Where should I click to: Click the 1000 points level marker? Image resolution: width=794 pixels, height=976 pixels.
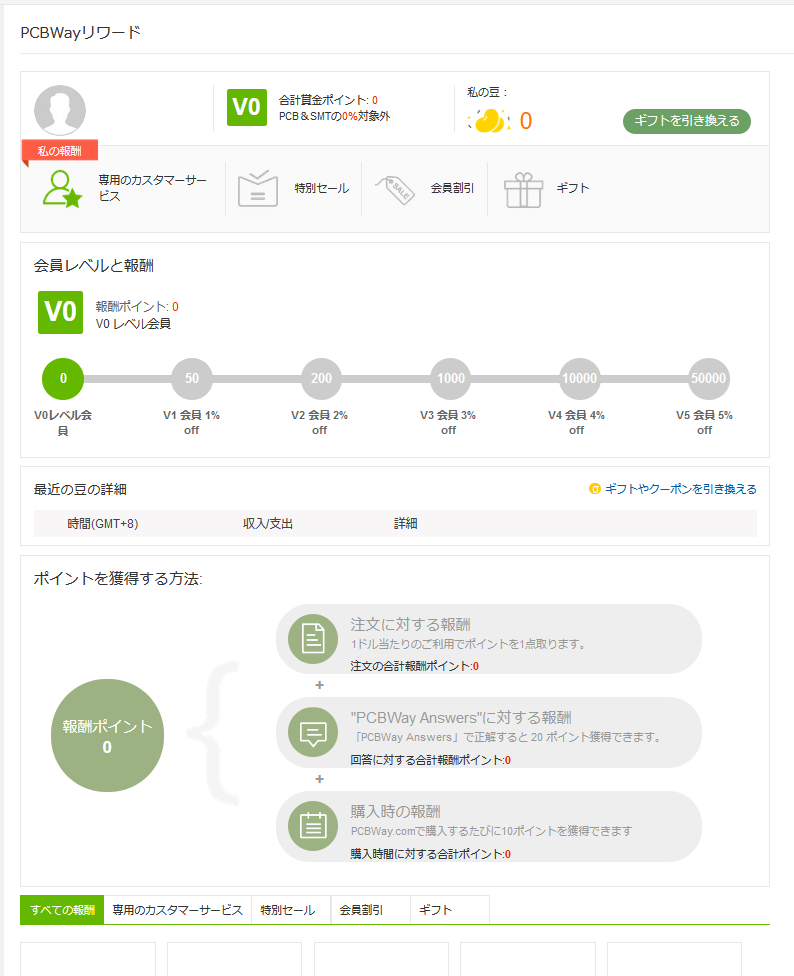pyautogui.click(x=451, y=378)
